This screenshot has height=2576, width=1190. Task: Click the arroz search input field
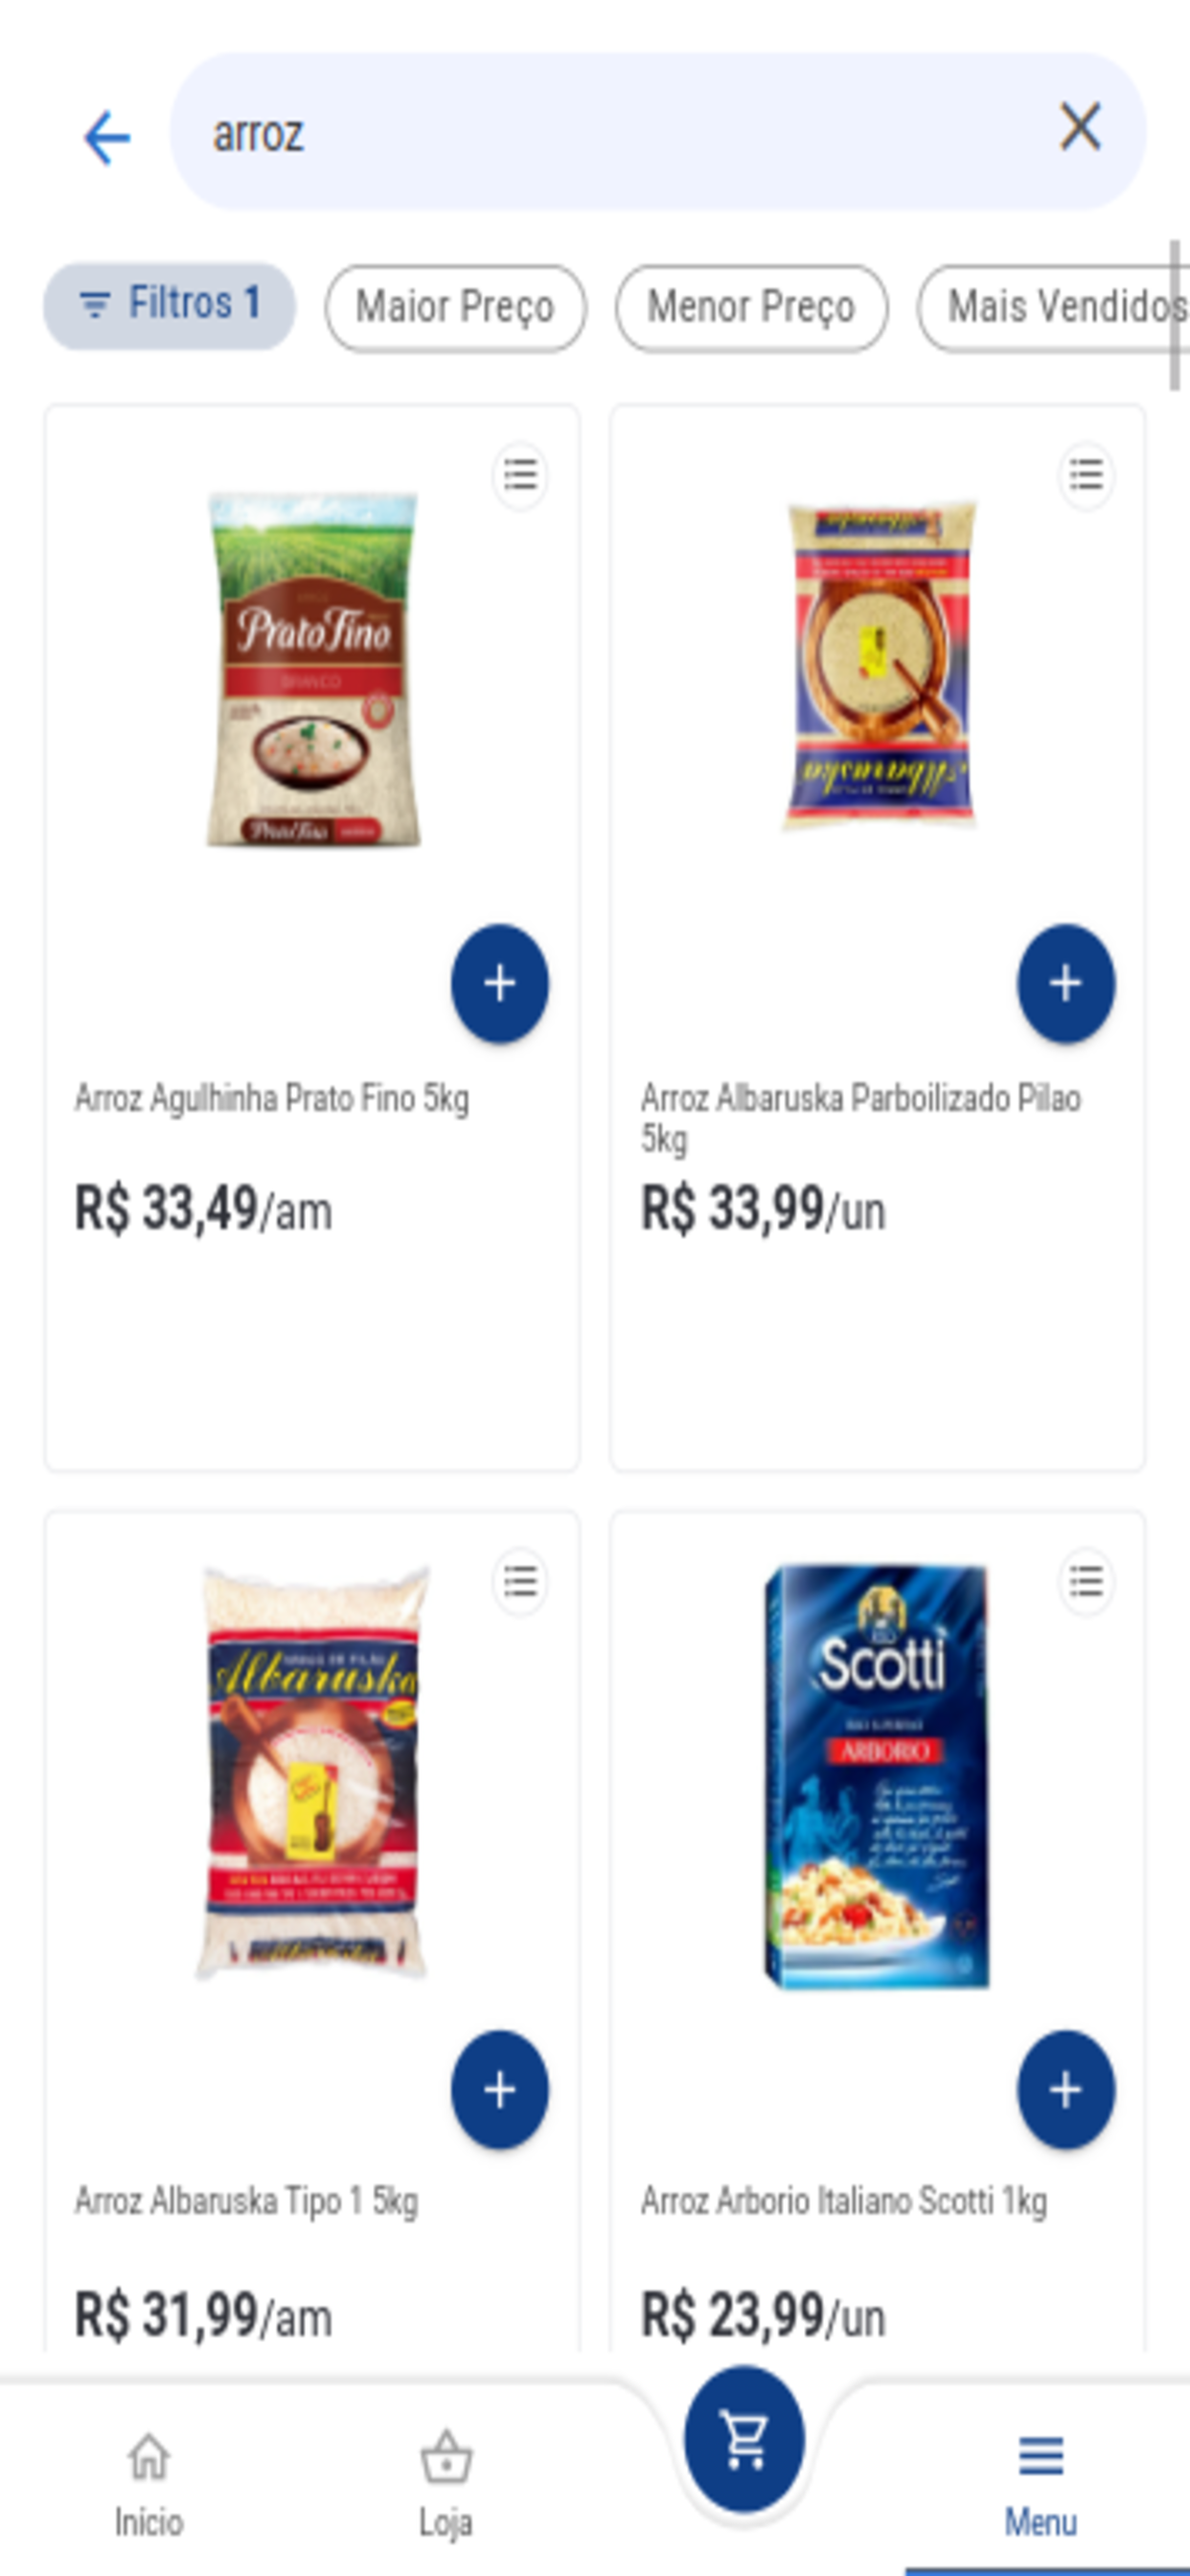[x=658, y=131]
